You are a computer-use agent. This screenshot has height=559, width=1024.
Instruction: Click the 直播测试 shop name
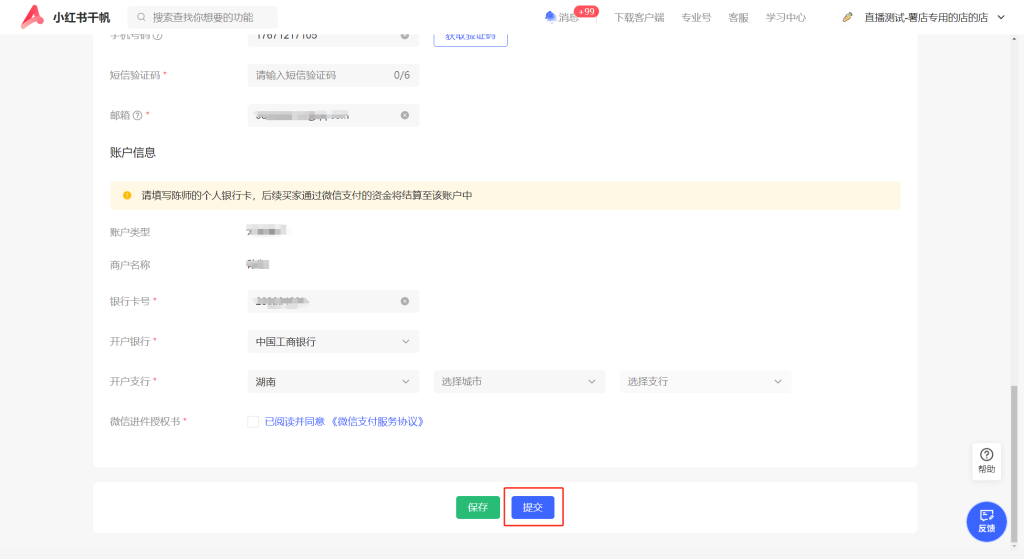[926, 18]
